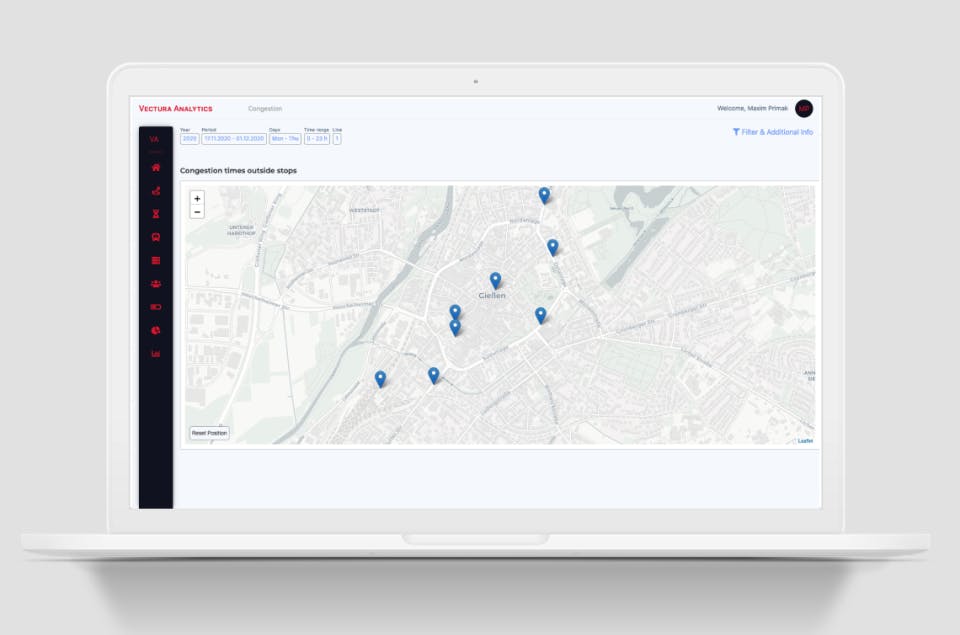960x635 pixels.
Task: Open the Year filter set to 2020
Action: click(x=190, y=139)
